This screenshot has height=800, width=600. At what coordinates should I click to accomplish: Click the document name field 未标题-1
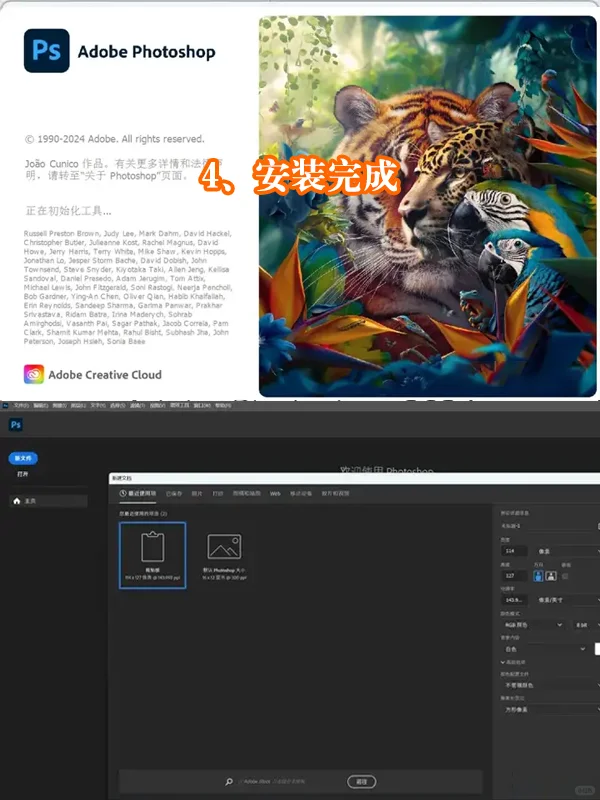547,526
